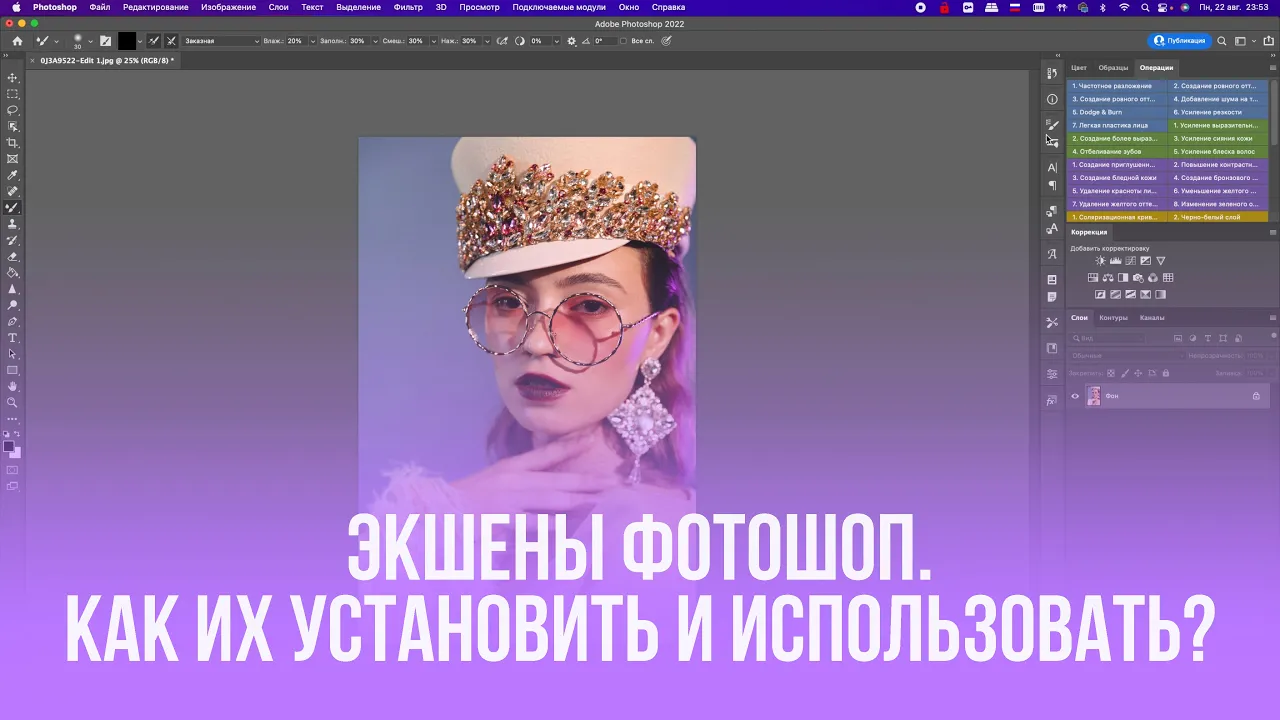The height and width of the screenshot is (720, 1280).
Task: Hide the Фон layer with eye icon
Action: 1075,396
